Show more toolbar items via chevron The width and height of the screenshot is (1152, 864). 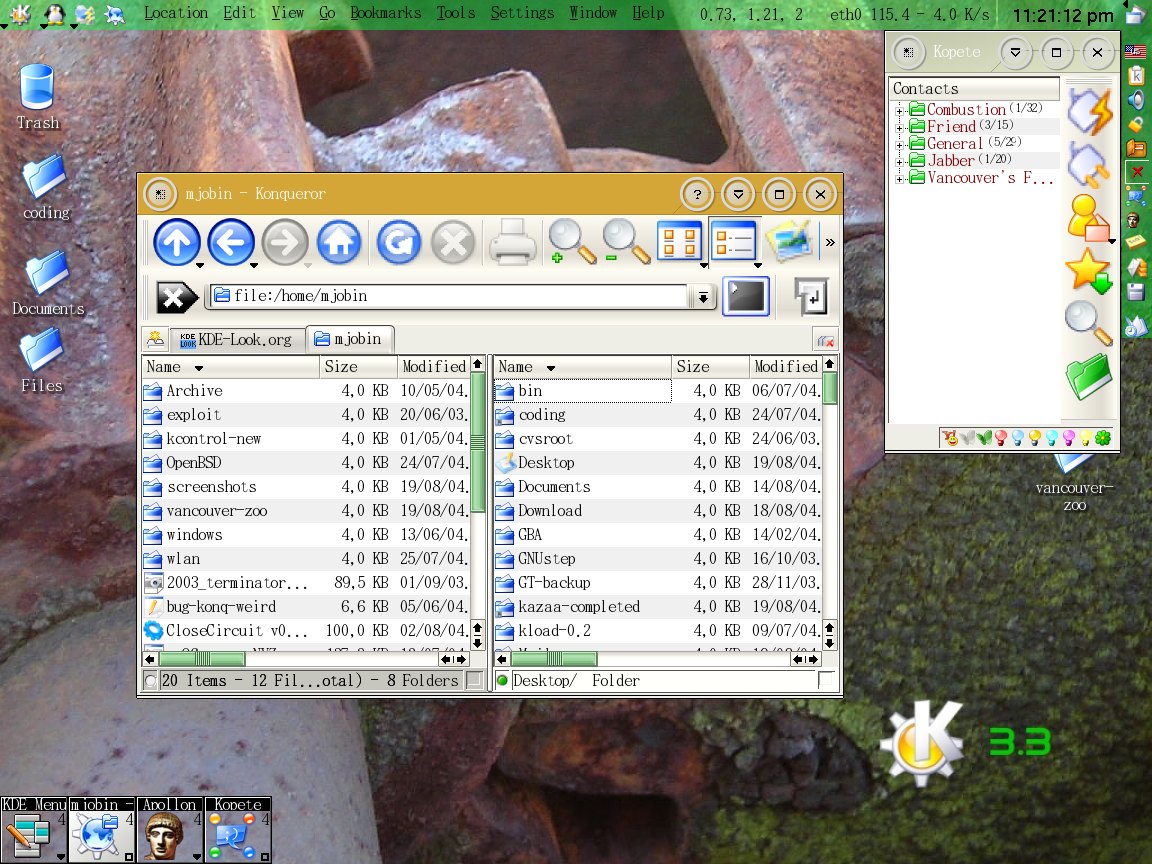830,242
